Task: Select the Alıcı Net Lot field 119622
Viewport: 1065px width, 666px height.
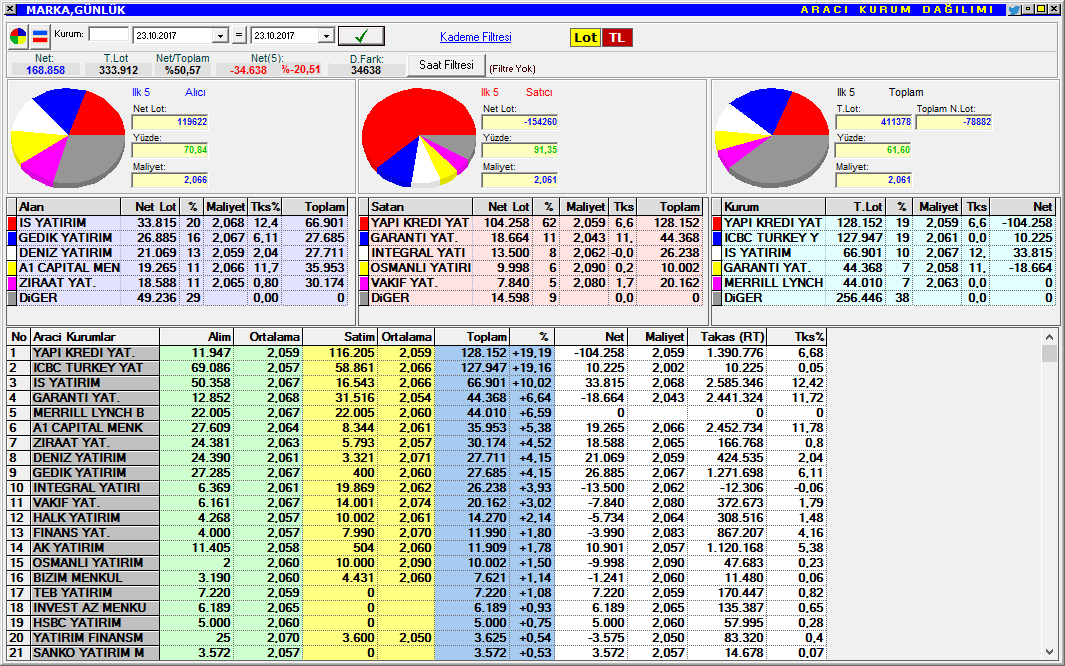Action: tap(170, 122)
